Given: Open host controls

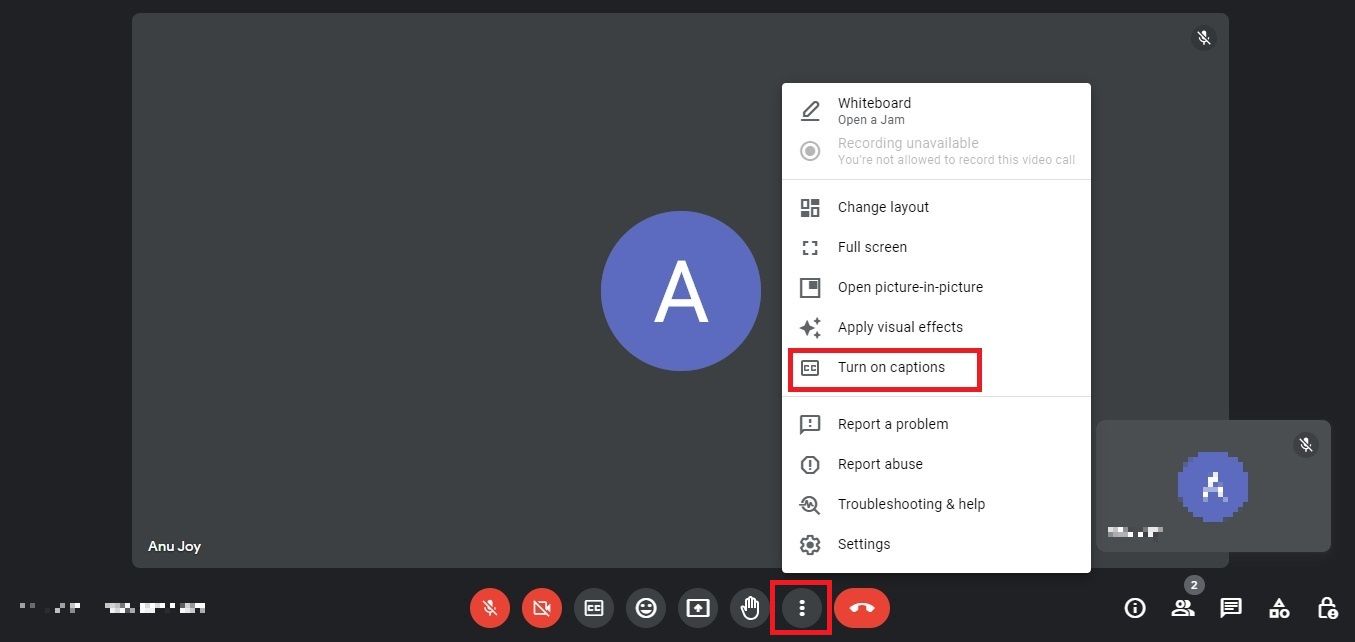Looking at the screenshot, I should (x=1326, y=607).
